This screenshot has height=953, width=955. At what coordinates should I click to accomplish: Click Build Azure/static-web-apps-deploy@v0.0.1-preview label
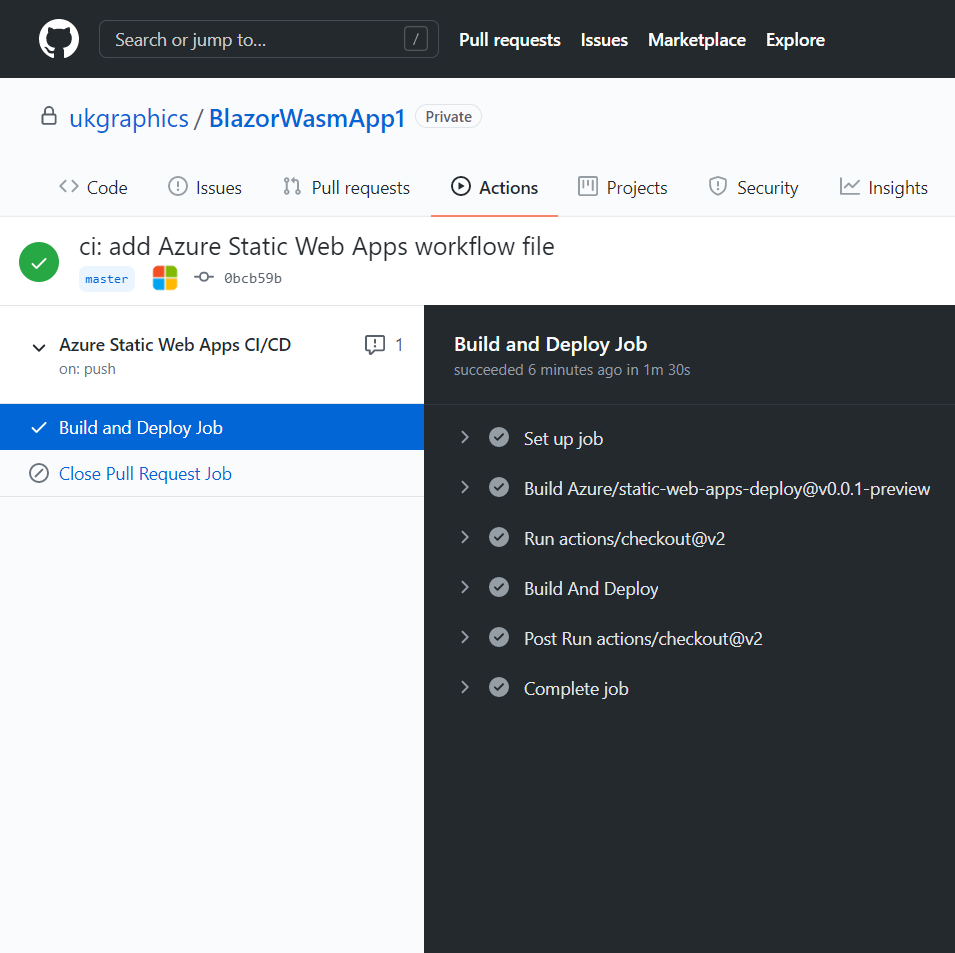(x=727, y=489)
